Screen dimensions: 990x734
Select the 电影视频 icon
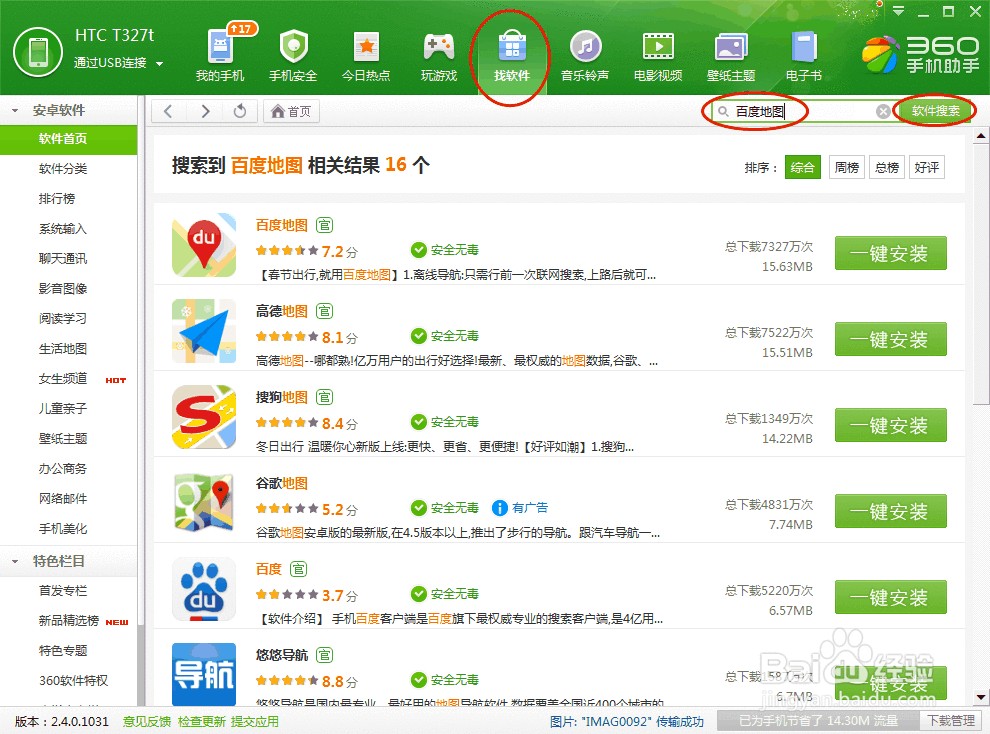[657, 55]
